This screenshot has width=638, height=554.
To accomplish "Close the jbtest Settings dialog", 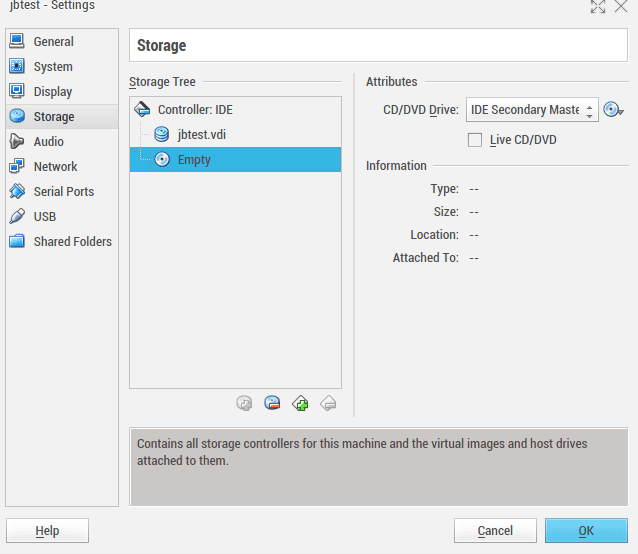I will point(621,6).
